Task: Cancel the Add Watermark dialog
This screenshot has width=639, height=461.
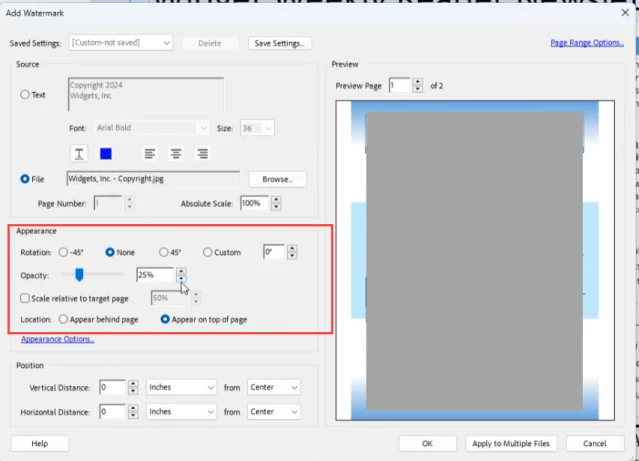Action: 595,443
